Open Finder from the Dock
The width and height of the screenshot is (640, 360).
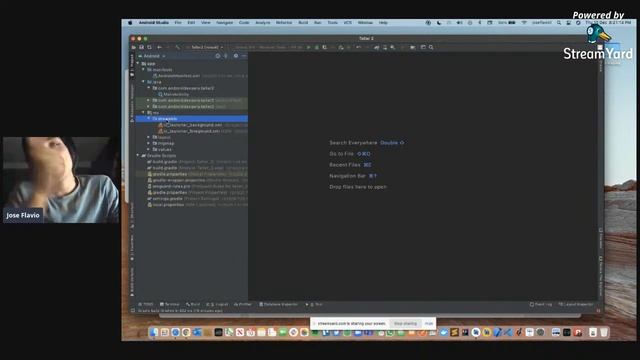[153, 332]
